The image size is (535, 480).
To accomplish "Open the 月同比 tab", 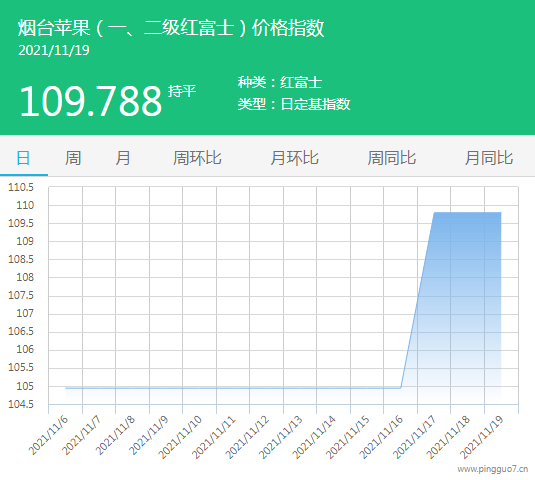I will click(489, 158).
